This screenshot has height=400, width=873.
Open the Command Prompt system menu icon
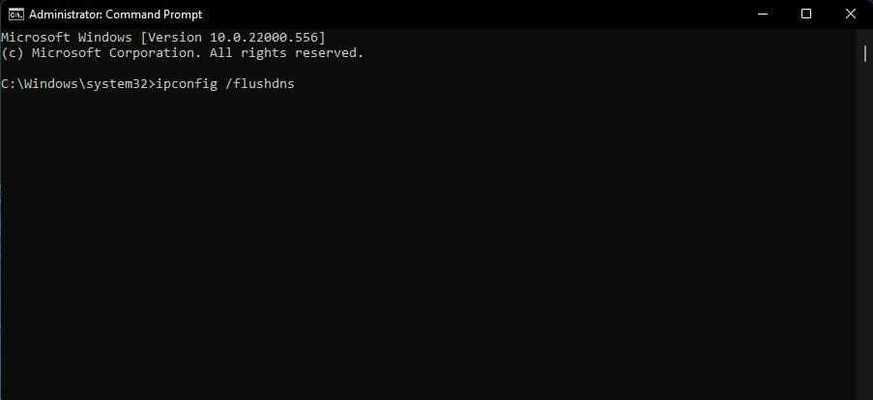pyautogui.click(x=16, y=14)
